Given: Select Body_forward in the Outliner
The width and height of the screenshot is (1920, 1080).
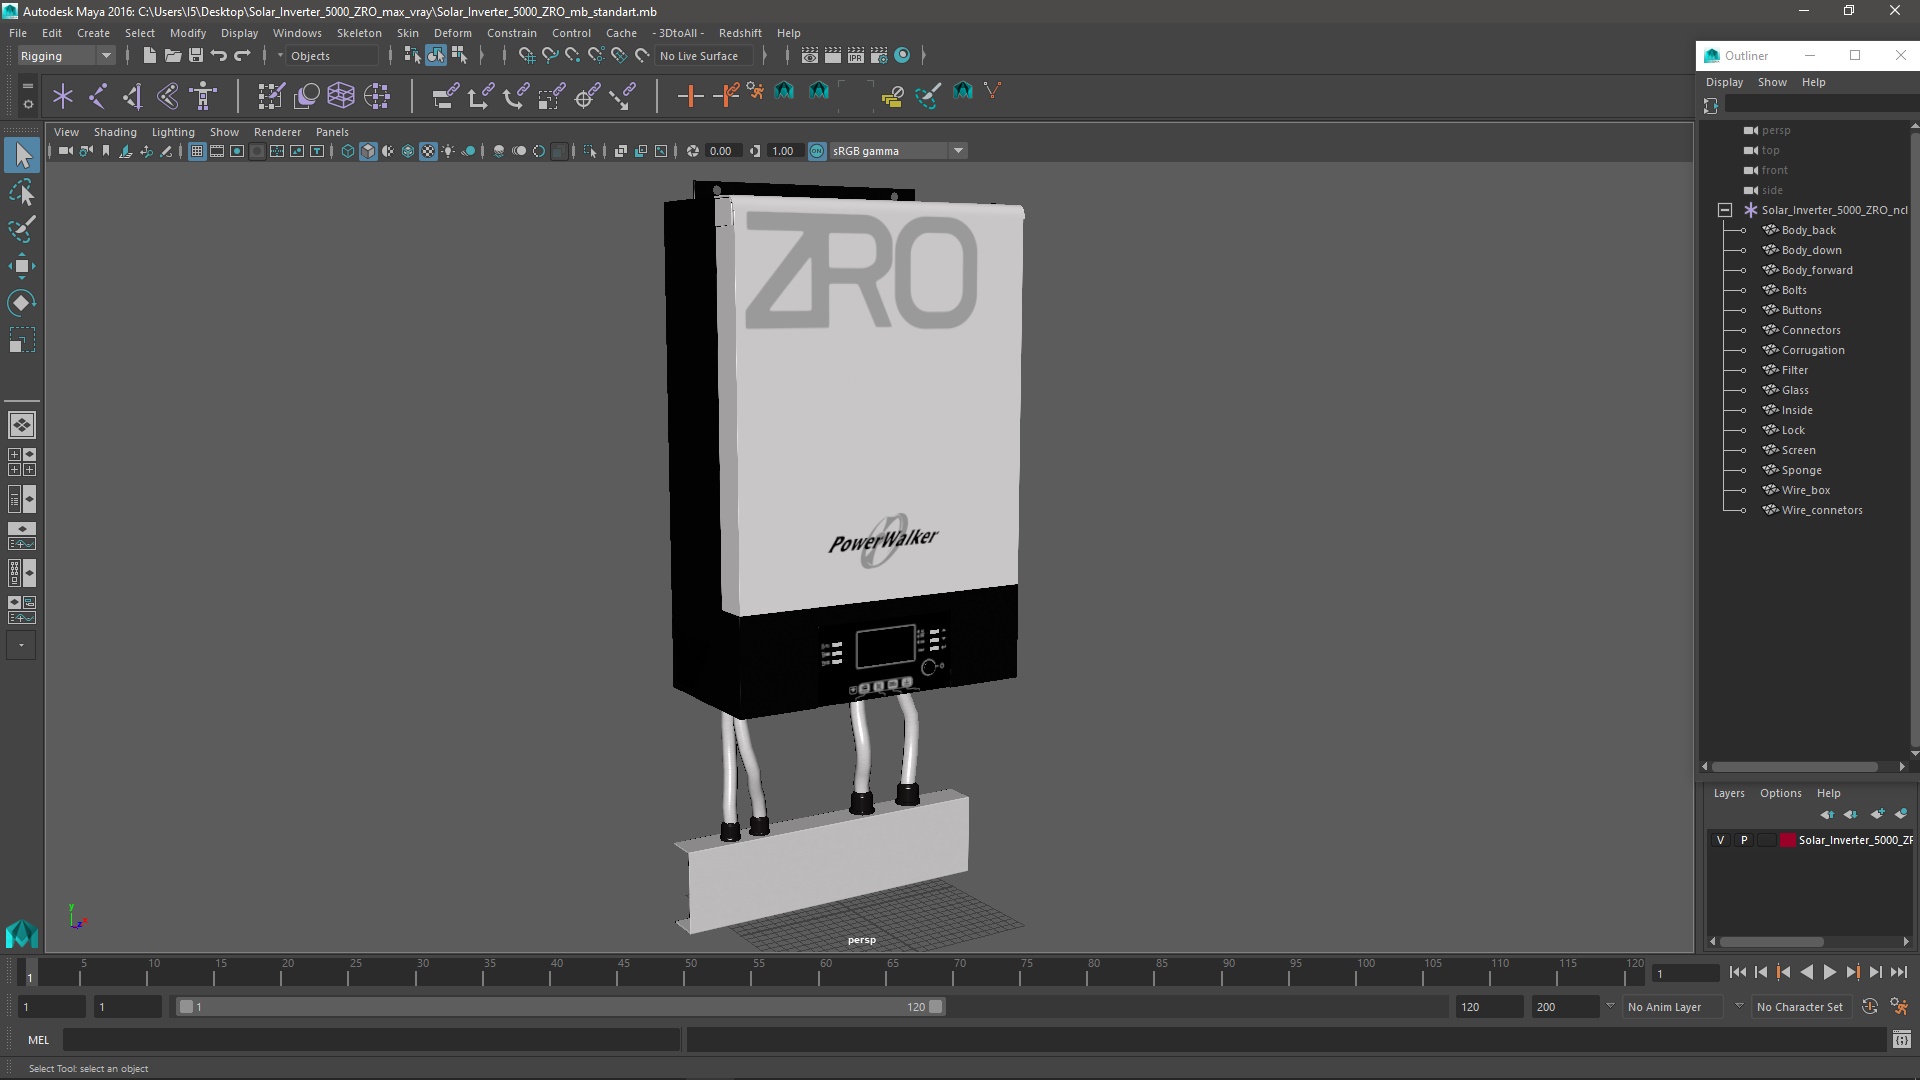Looking at the screenshot, I should pyautogui.click(x=1816, y=270).
